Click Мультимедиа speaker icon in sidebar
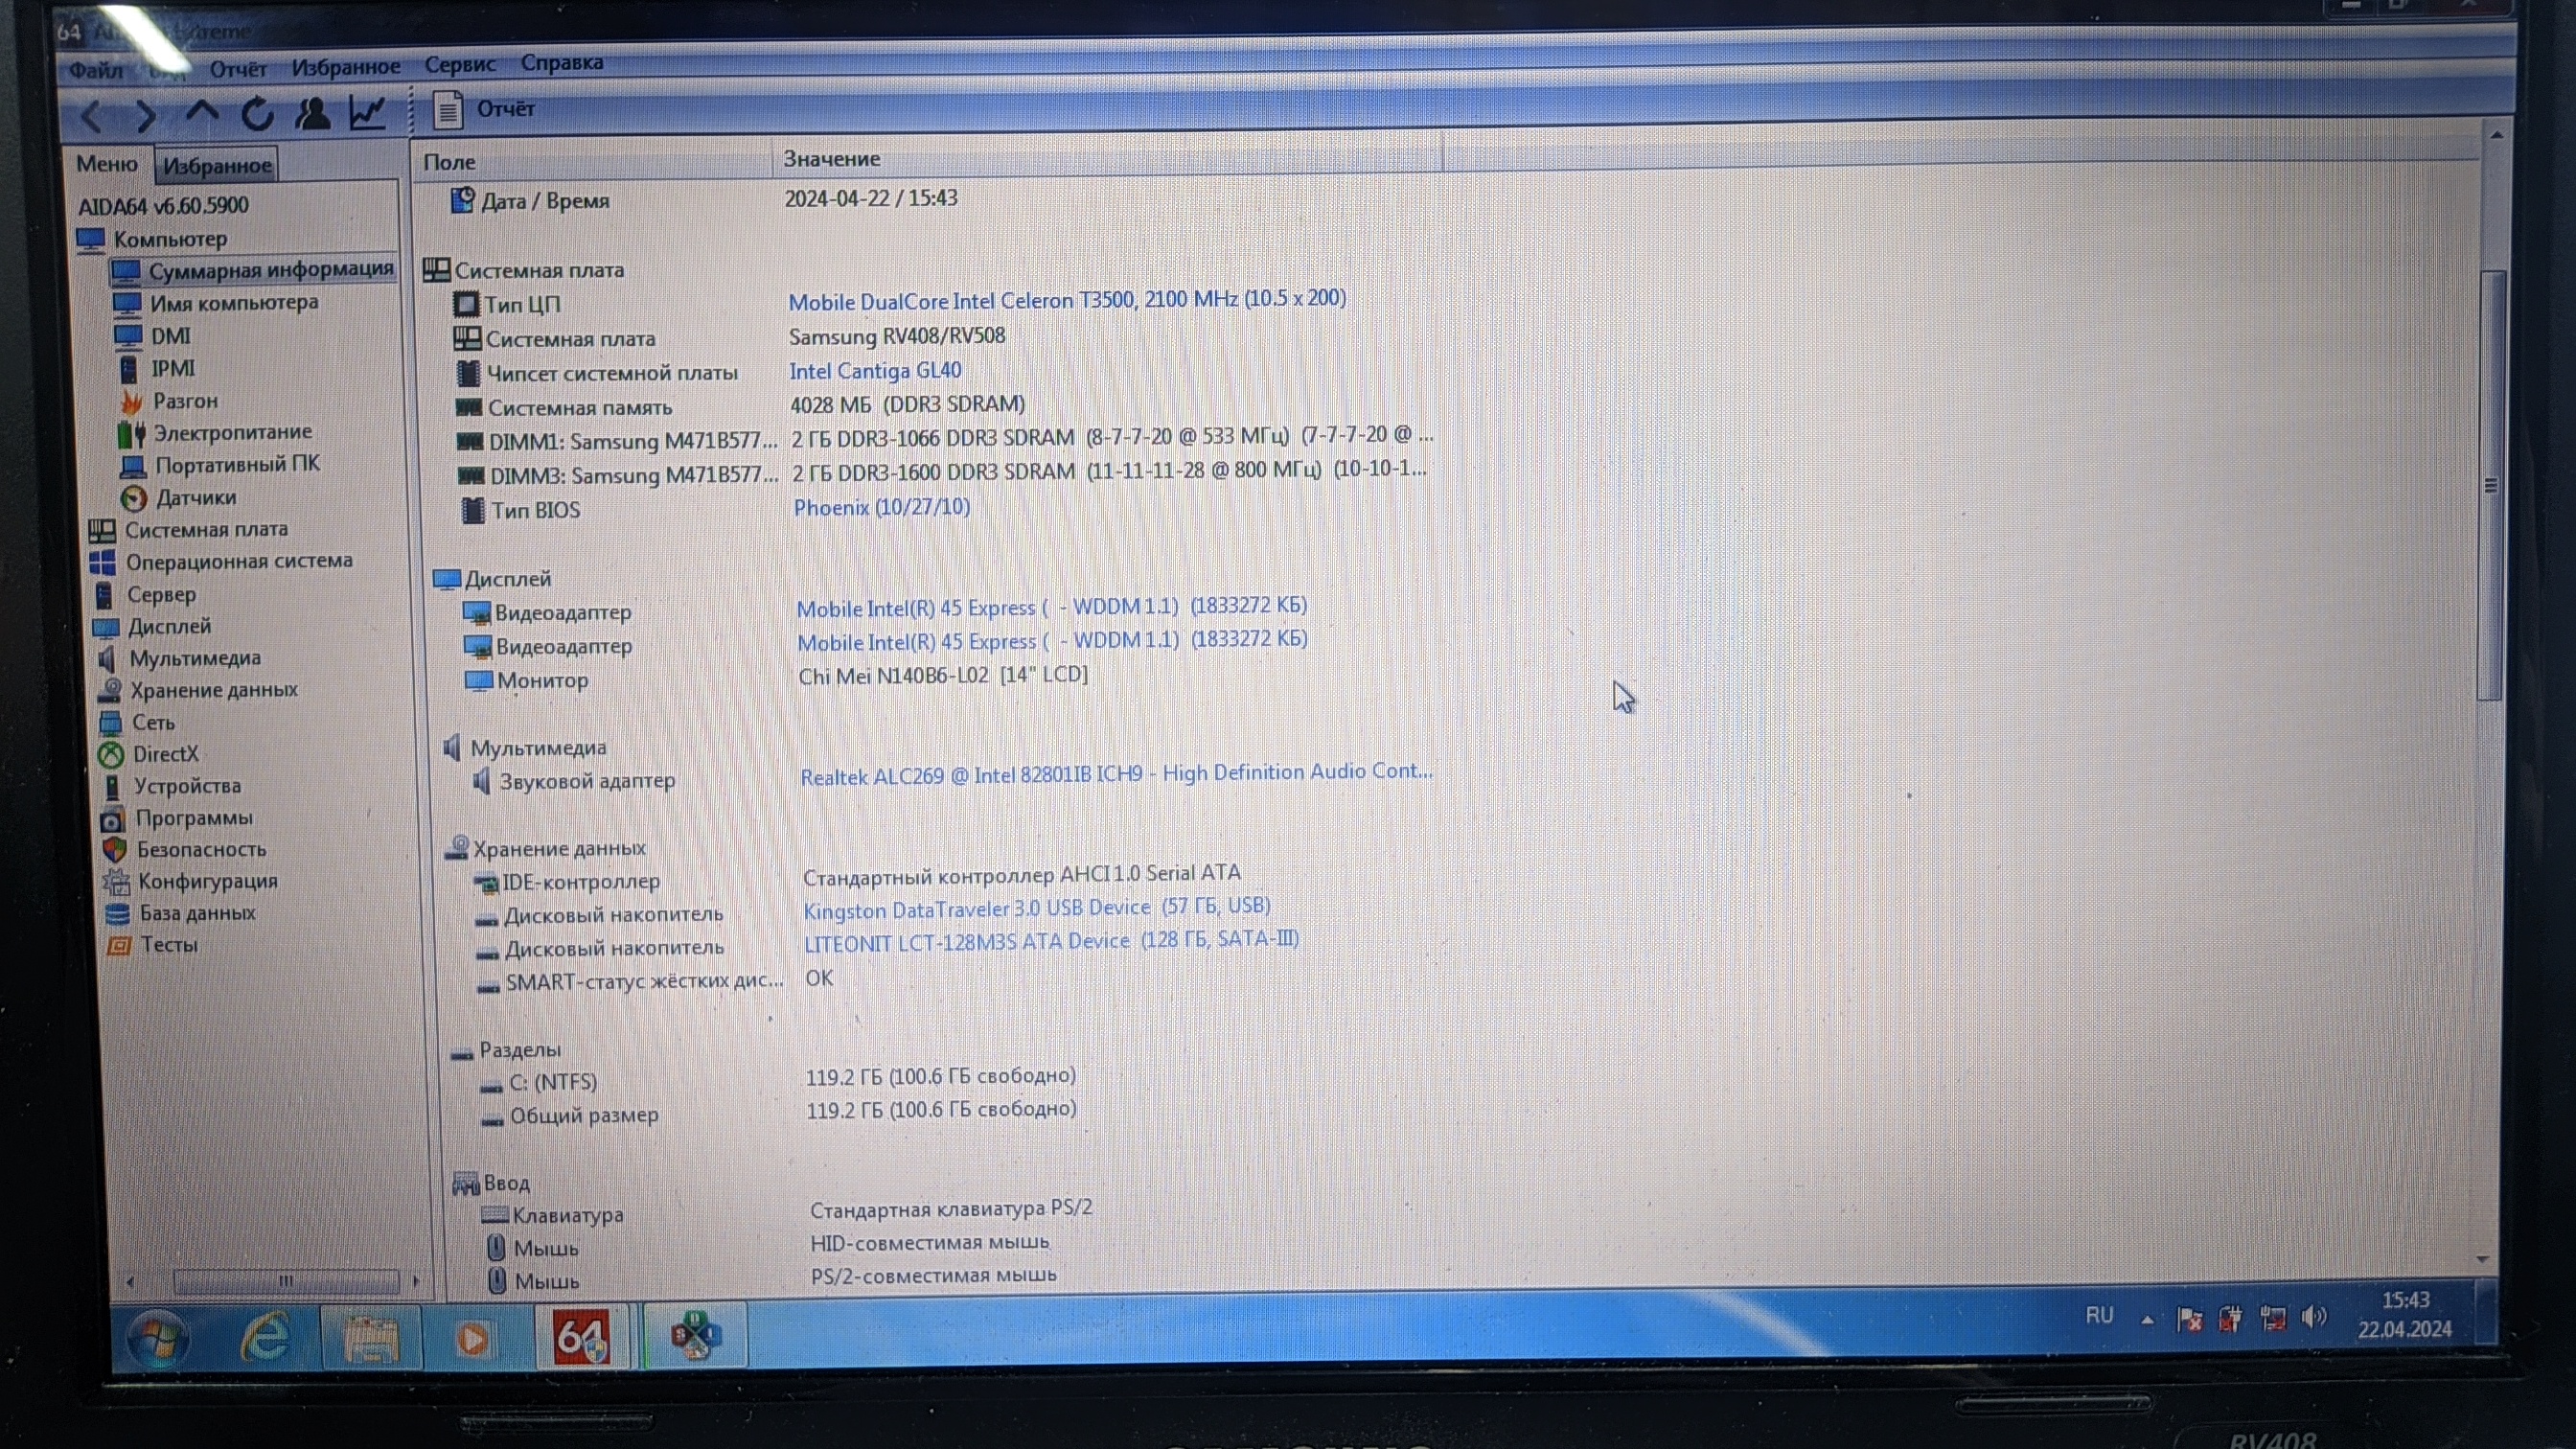This screenshot has width=2576, height=1449. (x=107, y=659)
